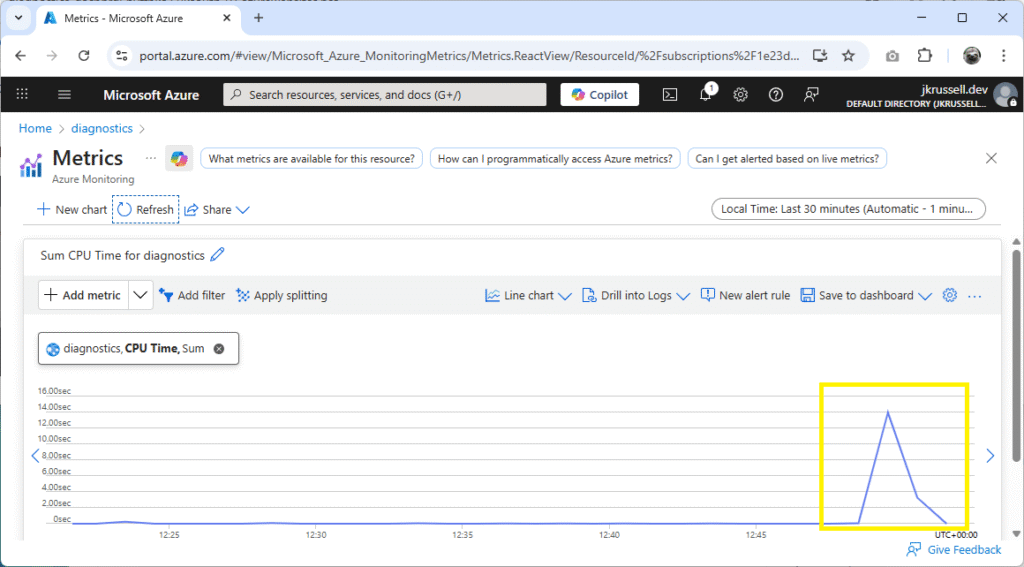Open the tab search dropdown arrow
Screen dimensions: 1024x567
[x=18, y=18]
